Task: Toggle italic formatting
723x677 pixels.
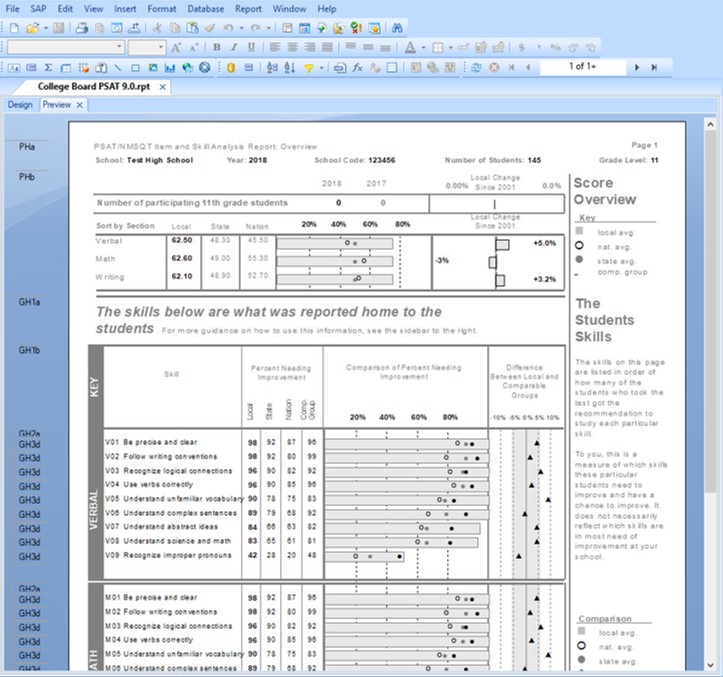Action: pyautogui.click(x=234, y=47)
